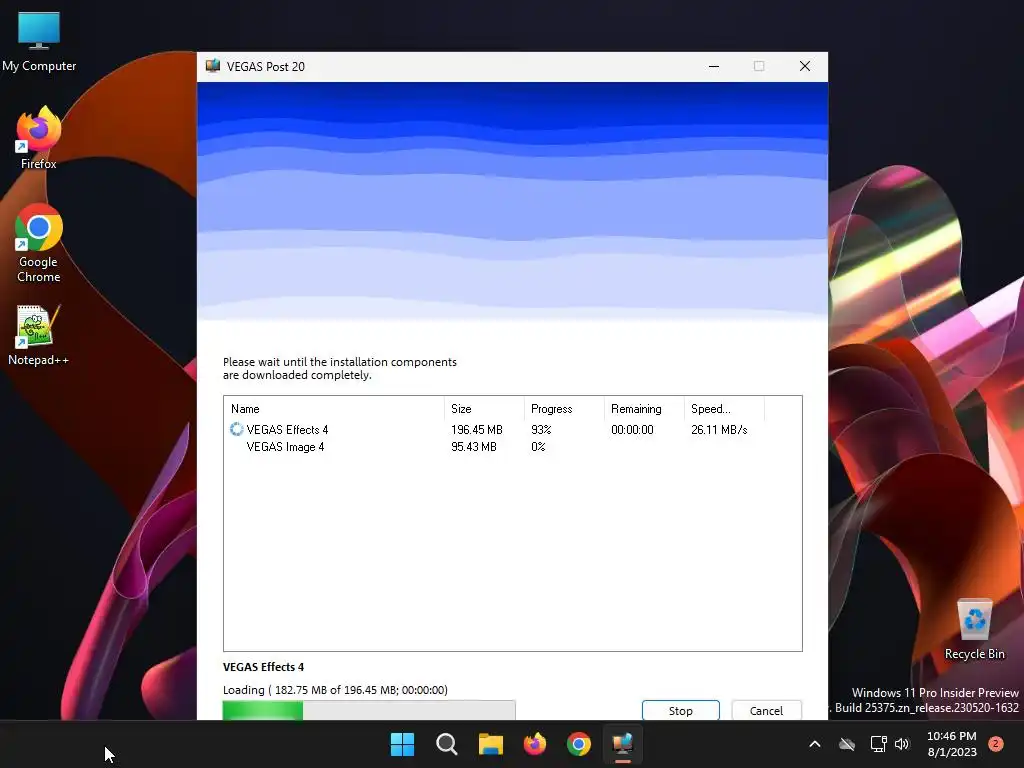Click VEGAS Post 20 title bar icon

tap(213, 66)
